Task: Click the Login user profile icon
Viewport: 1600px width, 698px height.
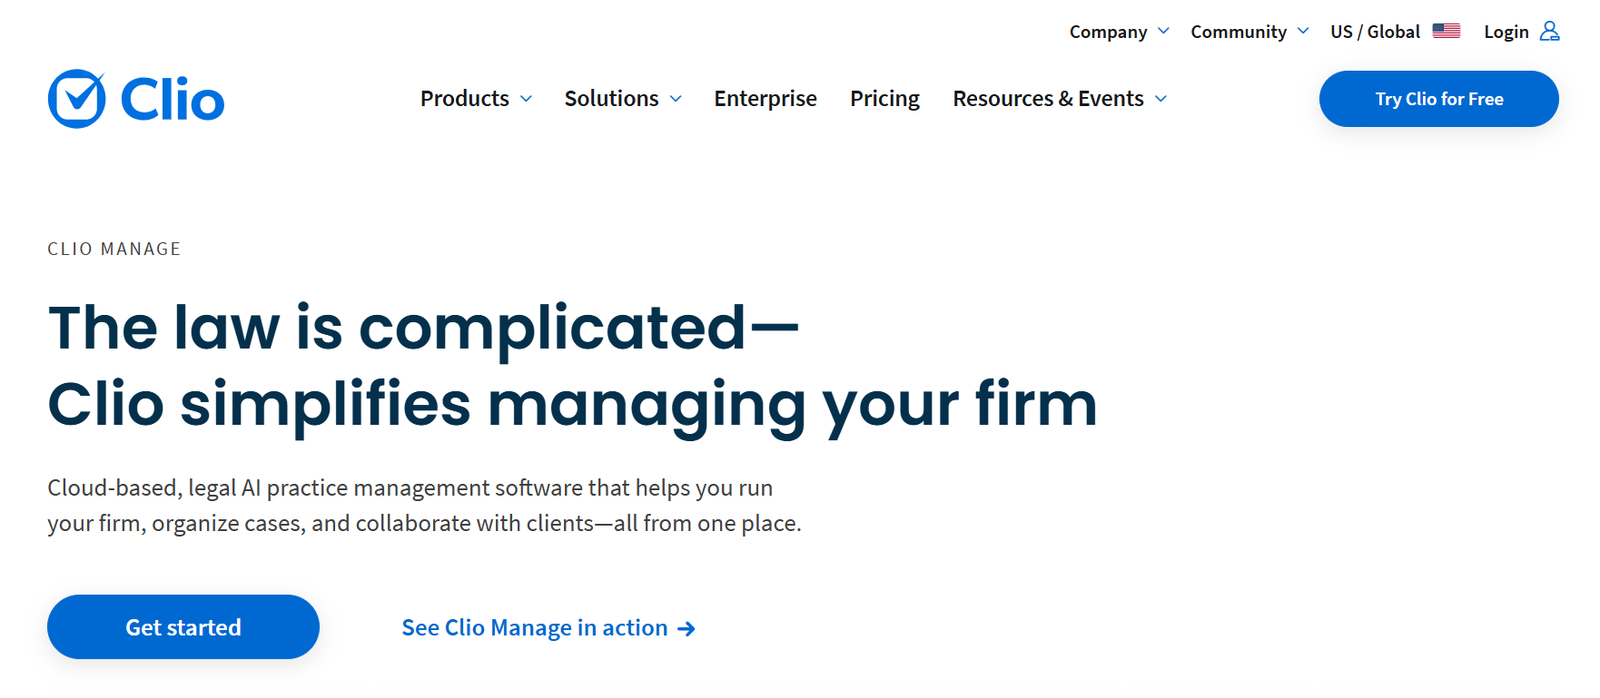Action: pyautogui.click(x=1549, y=31)
